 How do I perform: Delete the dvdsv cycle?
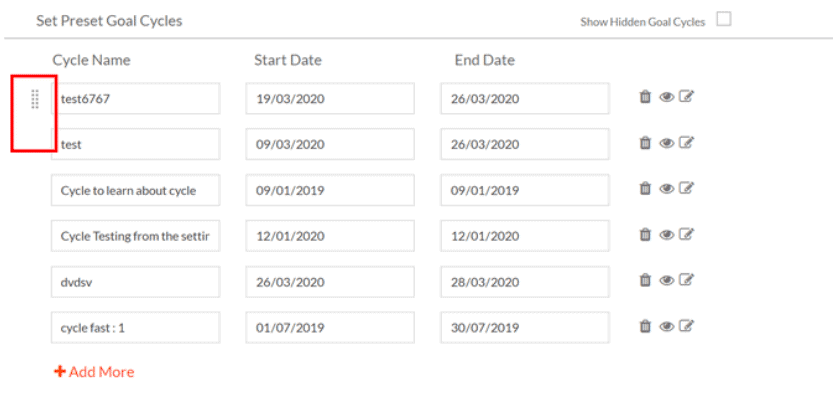tap(645, 279)
